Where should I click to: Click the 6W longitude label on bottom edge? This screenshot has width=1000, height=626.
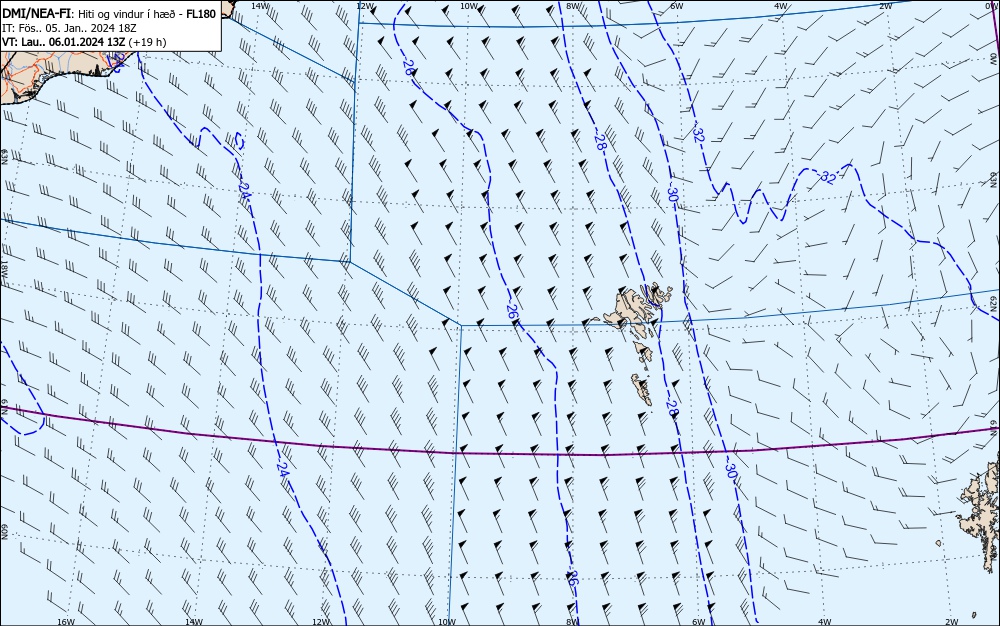pyautogui.click(x=699, y=622)
